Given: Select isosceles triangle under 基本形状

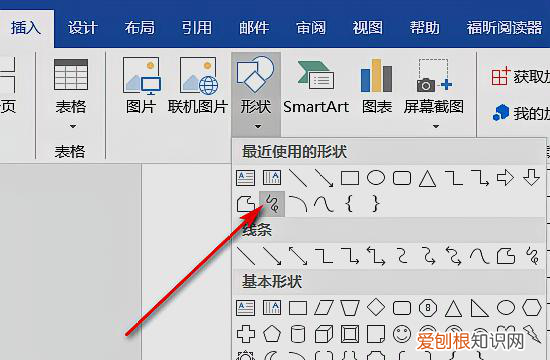Looking at the screenshot, I should click(454, 308).
